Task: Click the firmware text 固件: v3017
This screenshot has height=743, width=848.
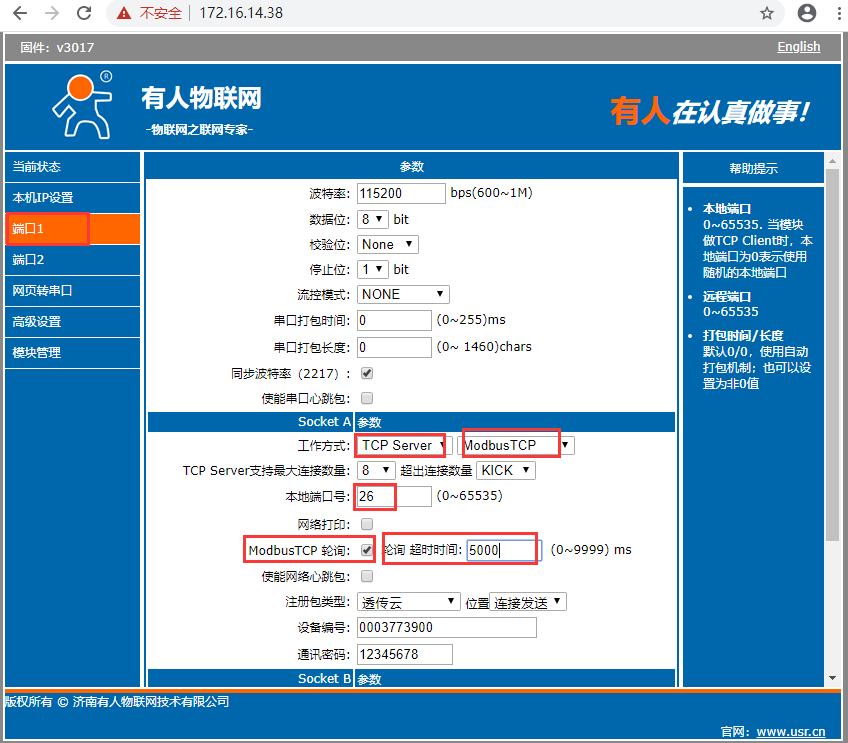Action: click(x=57, y=48)
